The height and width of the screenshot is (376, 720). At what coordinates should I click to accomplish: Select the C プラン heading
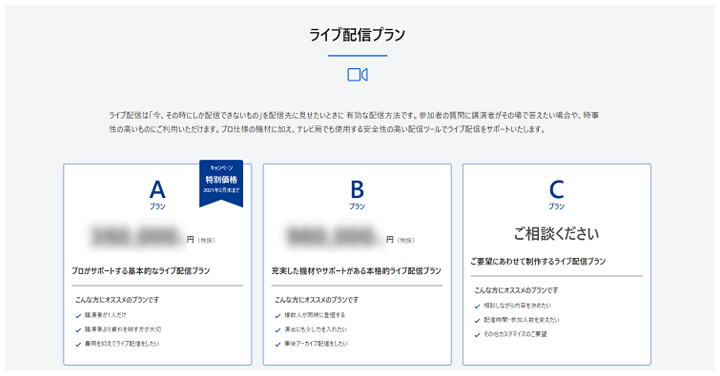point(557,194)
